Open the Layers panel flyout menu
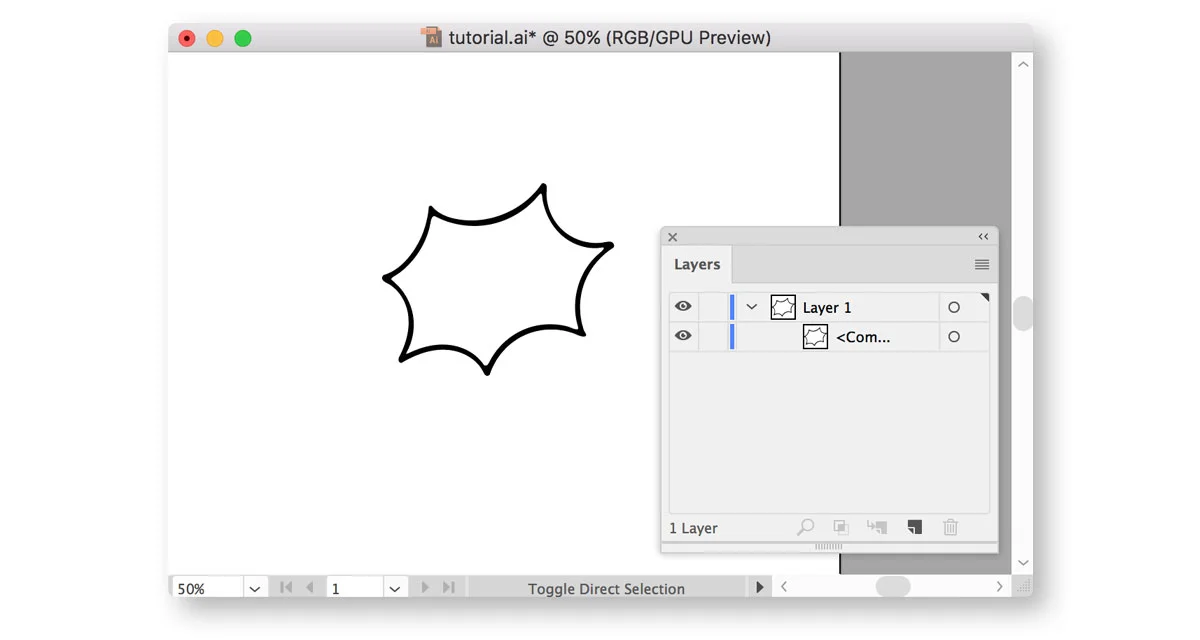 (x=981, y=264)
